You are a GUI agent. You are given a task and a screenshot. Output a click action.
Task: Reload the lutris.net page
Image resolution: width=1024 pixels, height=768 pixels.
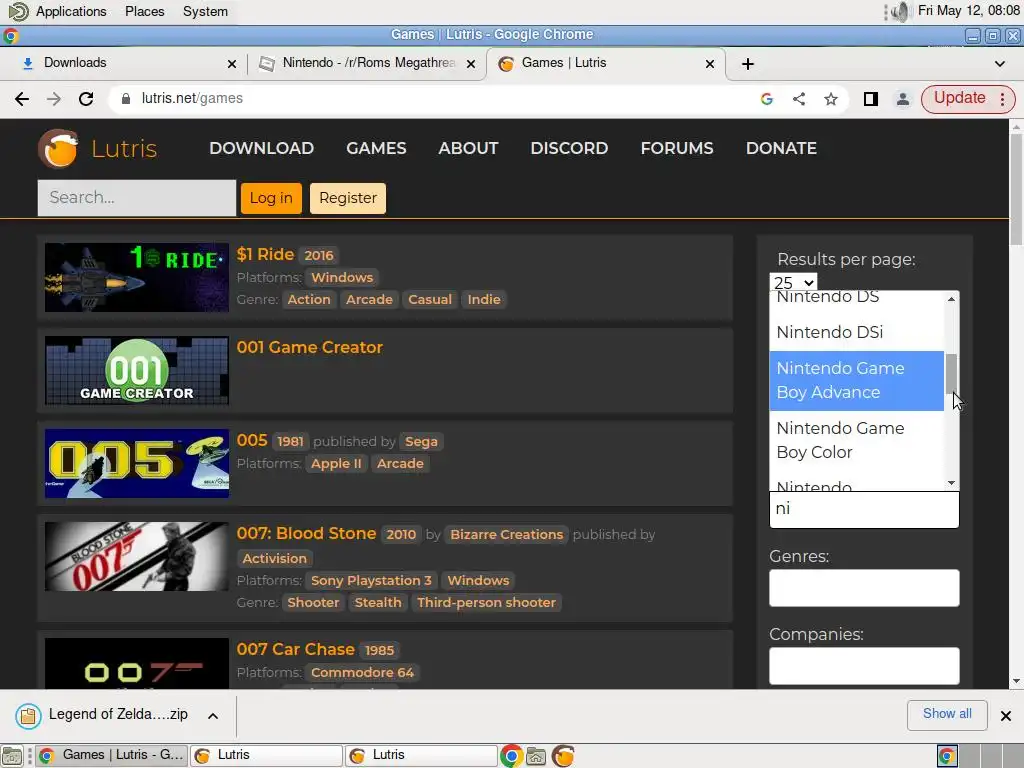(86, 99)
